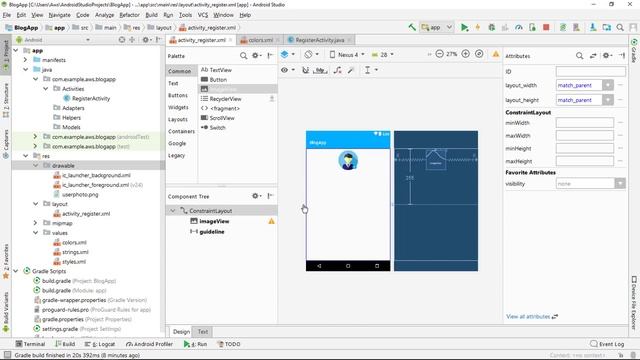The image size is (640, 360).
Task: Click the user avatar image in preview
Action: 348,160
